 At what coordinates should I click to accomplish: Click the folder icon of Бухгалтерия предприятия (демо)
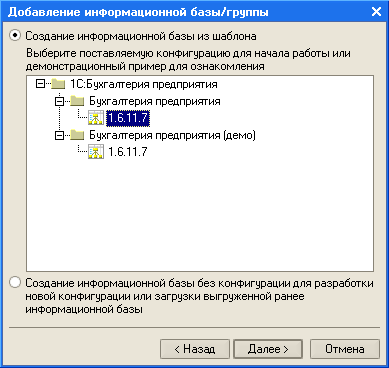pos(77,135)
